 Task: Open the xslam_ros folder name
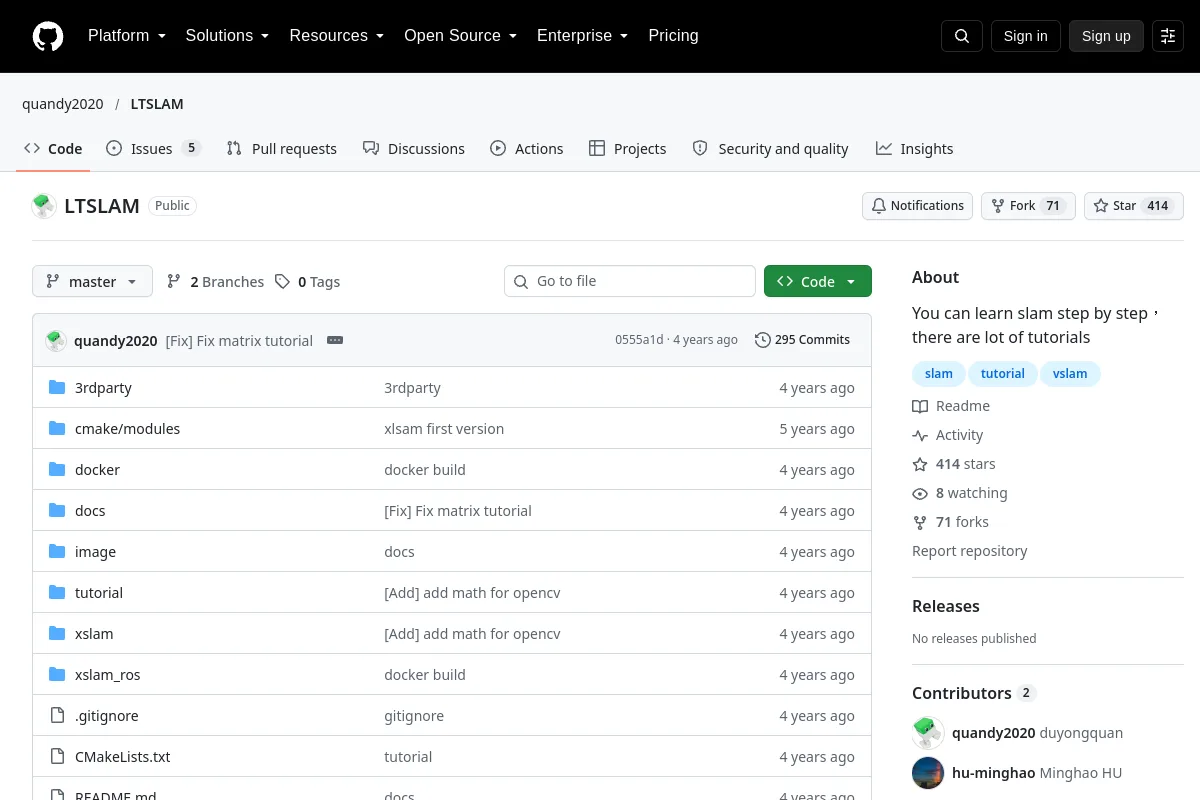[108, 675]
